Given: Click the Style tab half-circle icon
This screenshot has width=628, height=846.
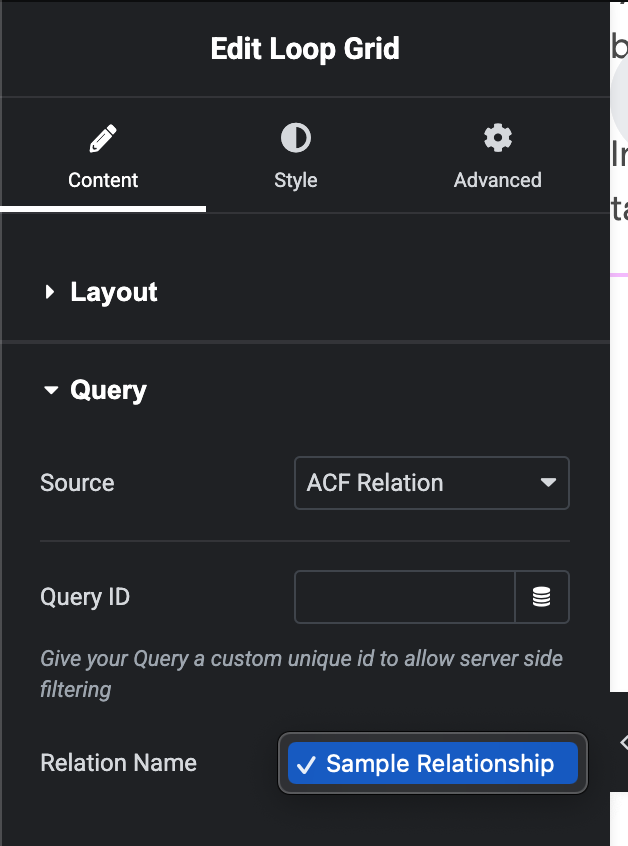Looking at the screenshot, I should coord(295,138).
